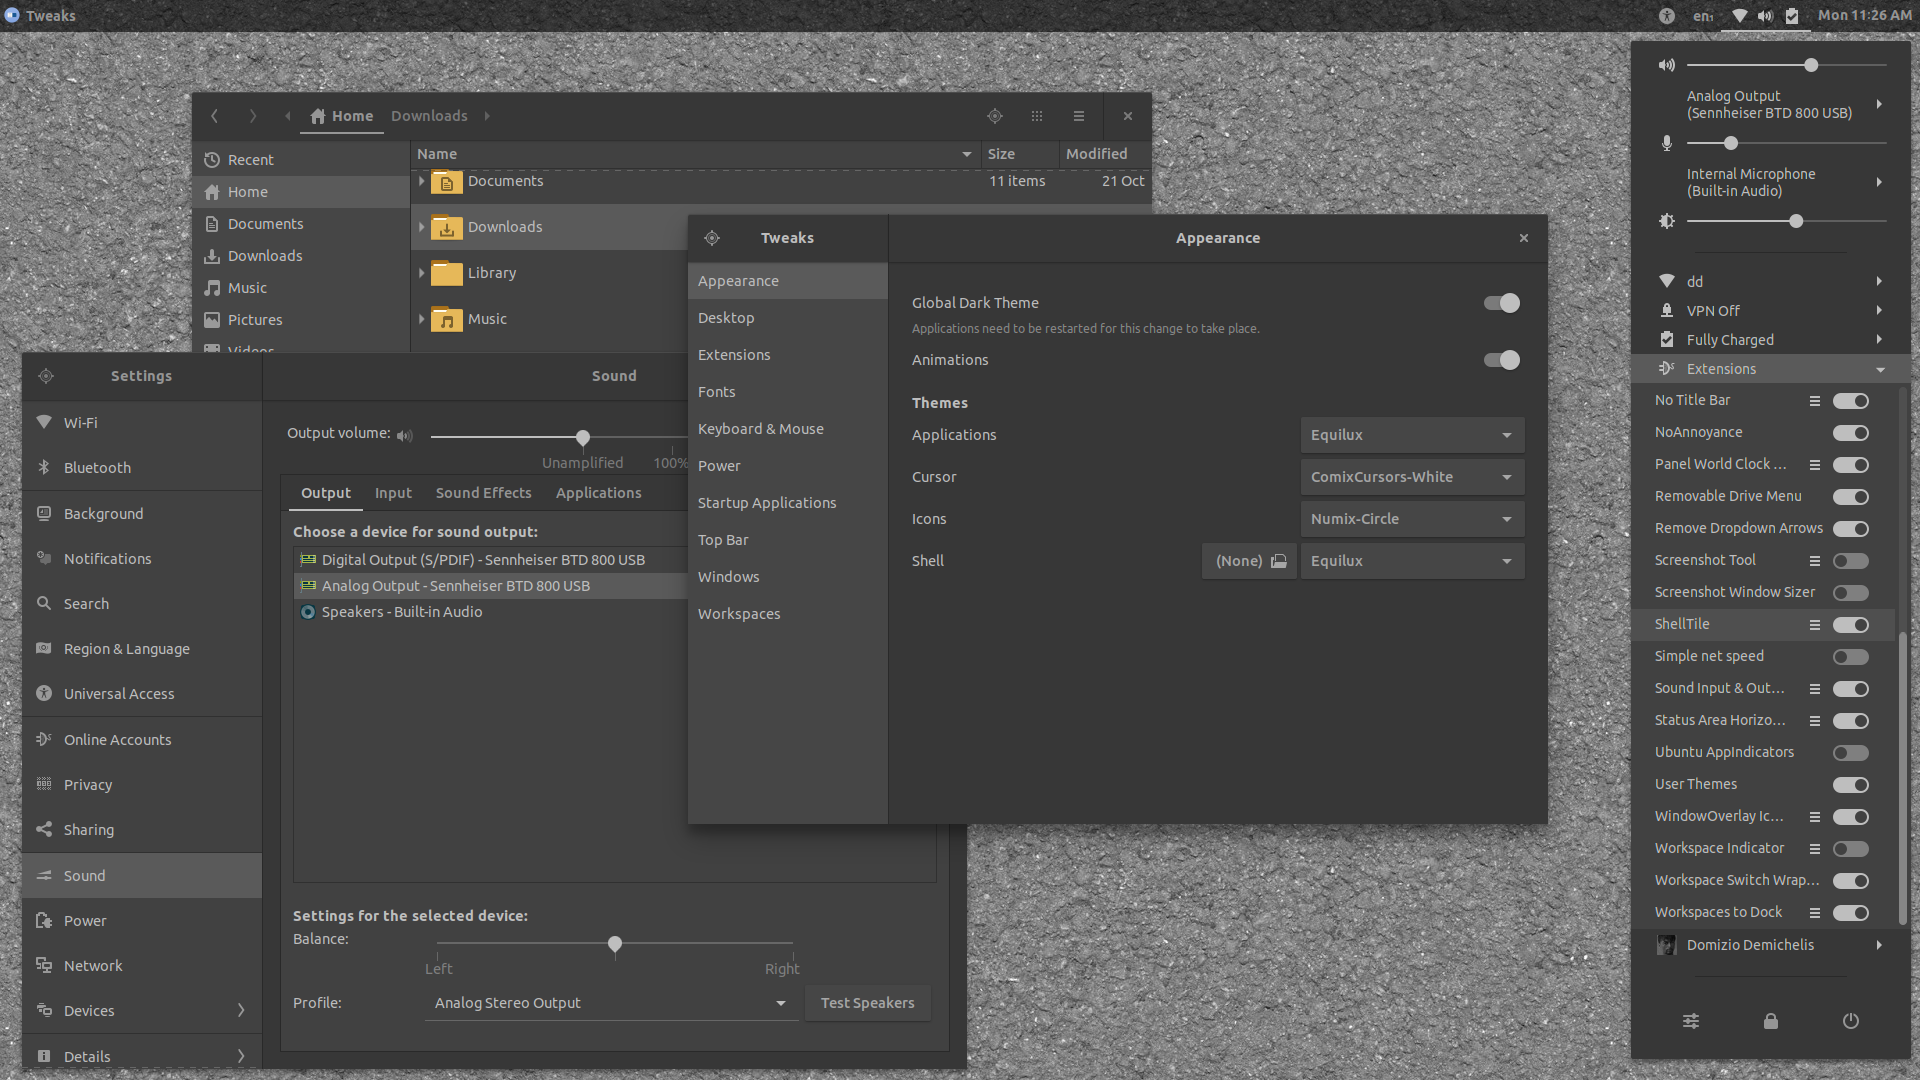Image resolution: width=1920 pixels, height=1080 pixels.
Task: Click the file manager hamburger menu icon
Action: tap(1078, 116)
